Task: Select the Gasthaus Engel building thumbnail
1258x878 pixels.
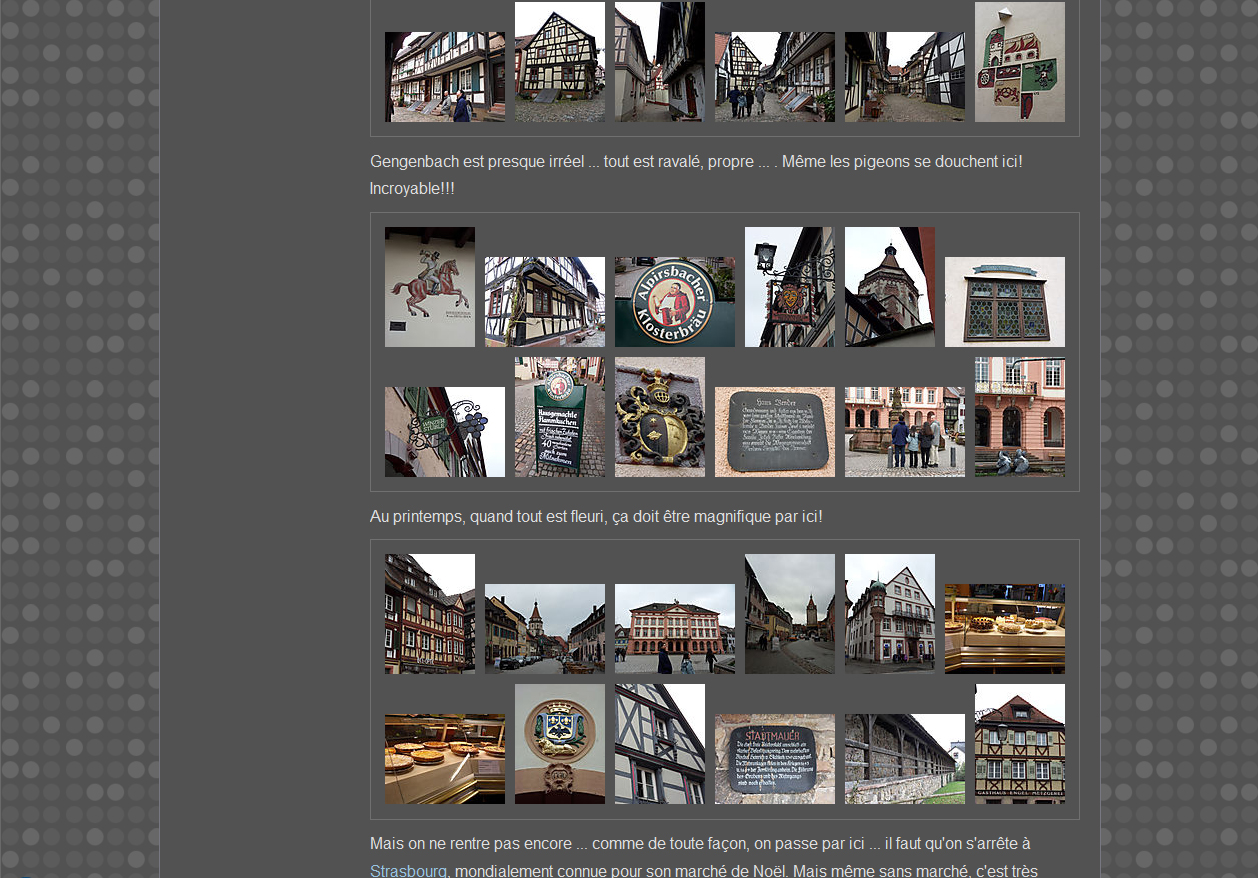Action: pos(1019,744)
